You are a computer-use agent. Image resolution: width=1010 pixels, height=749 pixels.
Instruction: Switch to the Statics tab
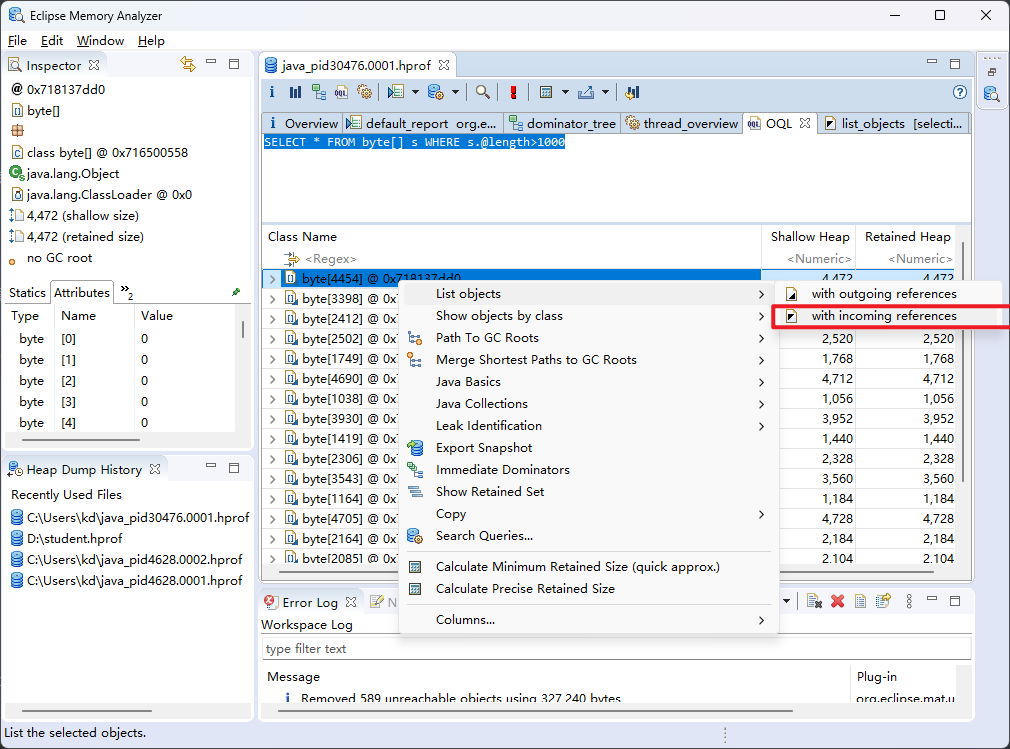click(27, 292)
